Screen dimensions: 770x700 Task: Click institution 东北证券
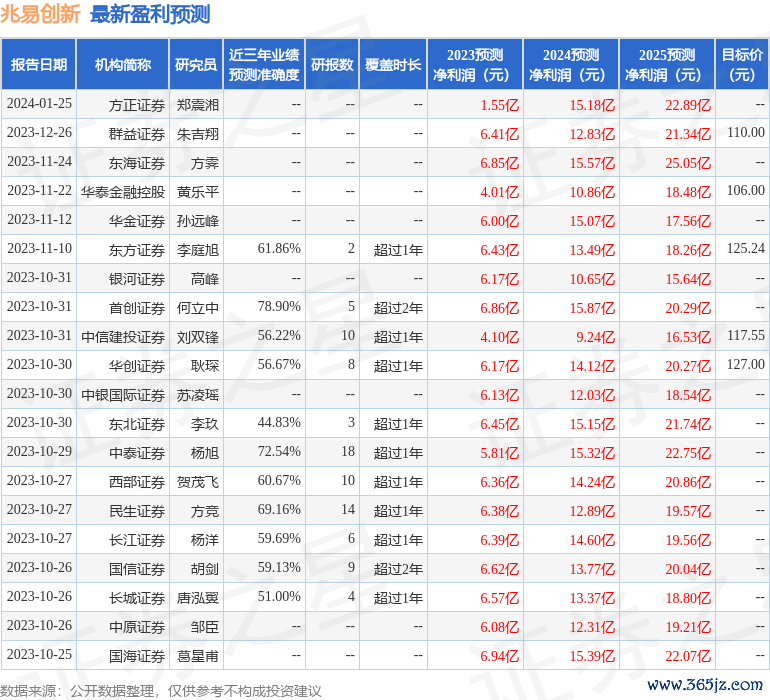pos(137,424)
